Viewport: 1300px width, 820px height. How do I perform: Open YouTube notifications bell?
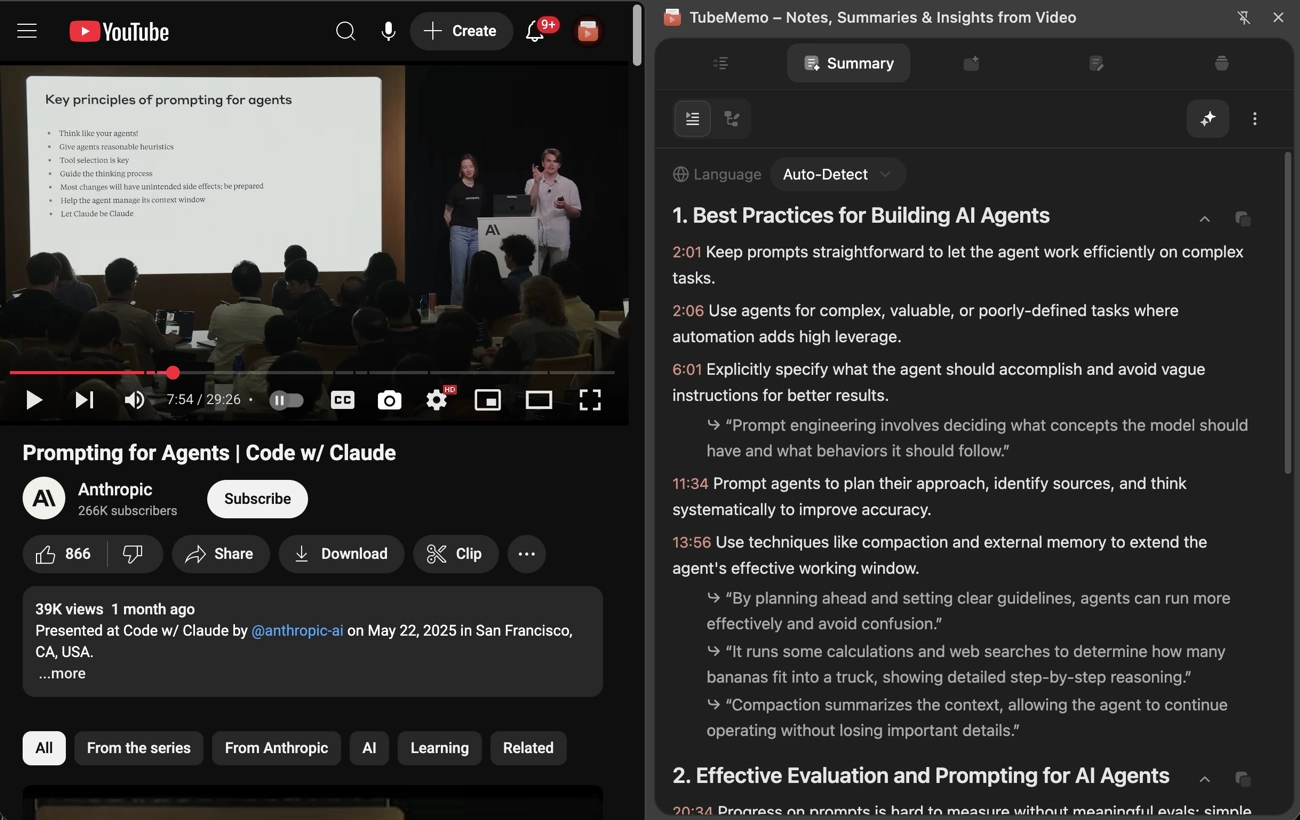535,32
